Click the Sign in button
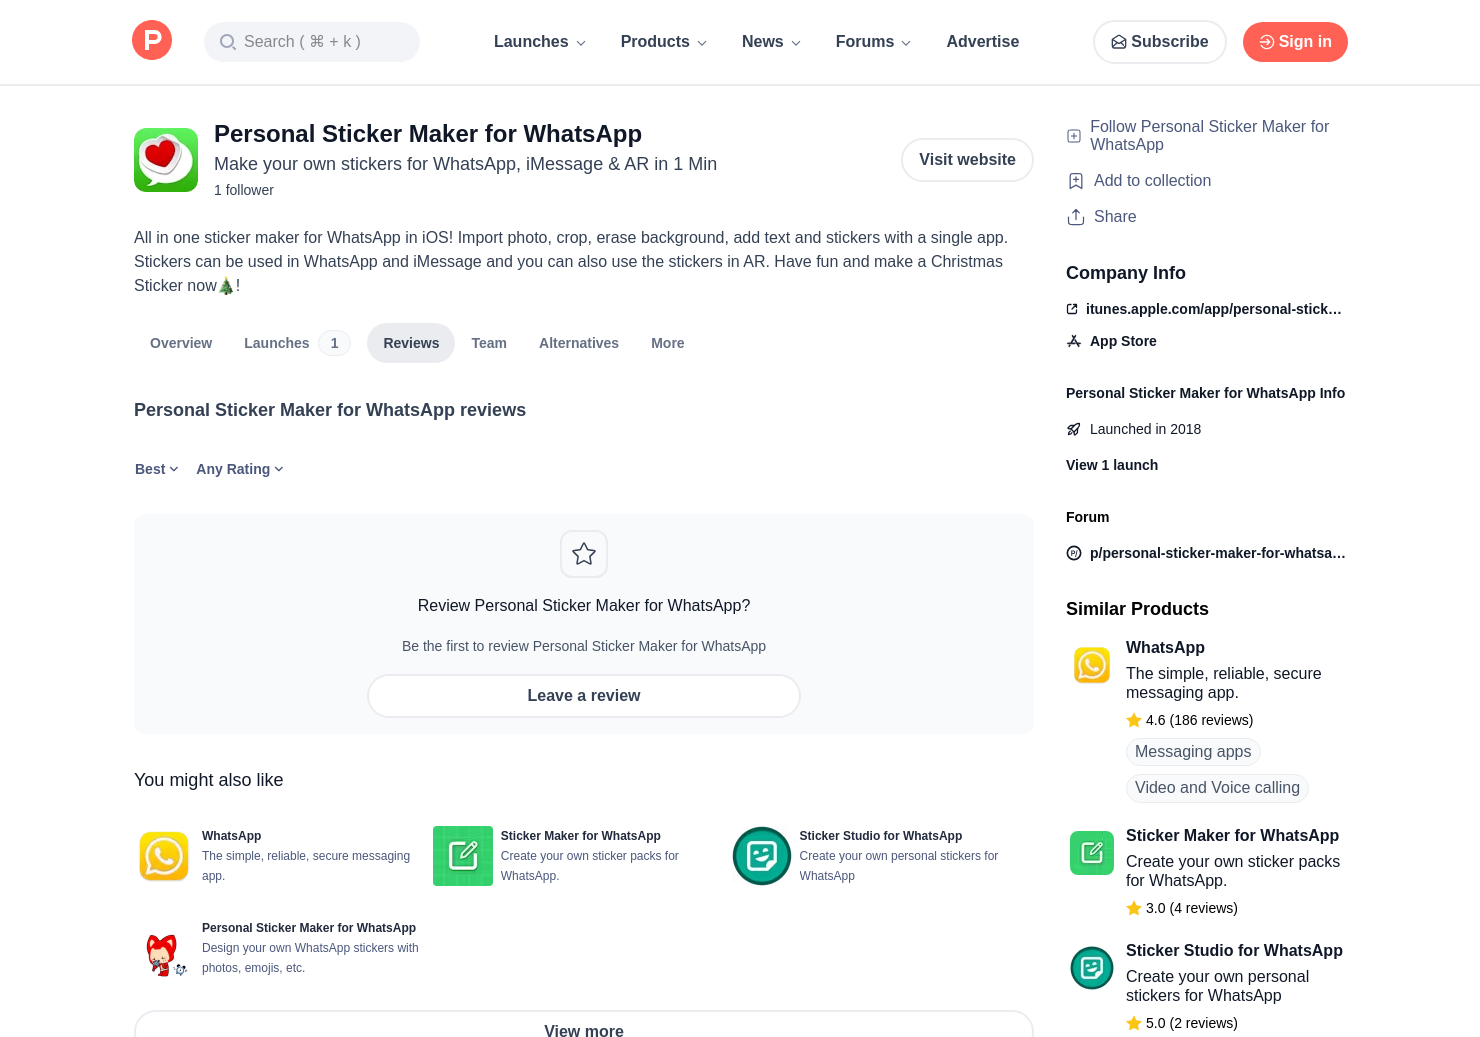 pyautogui.click(x=1295, y=42)
